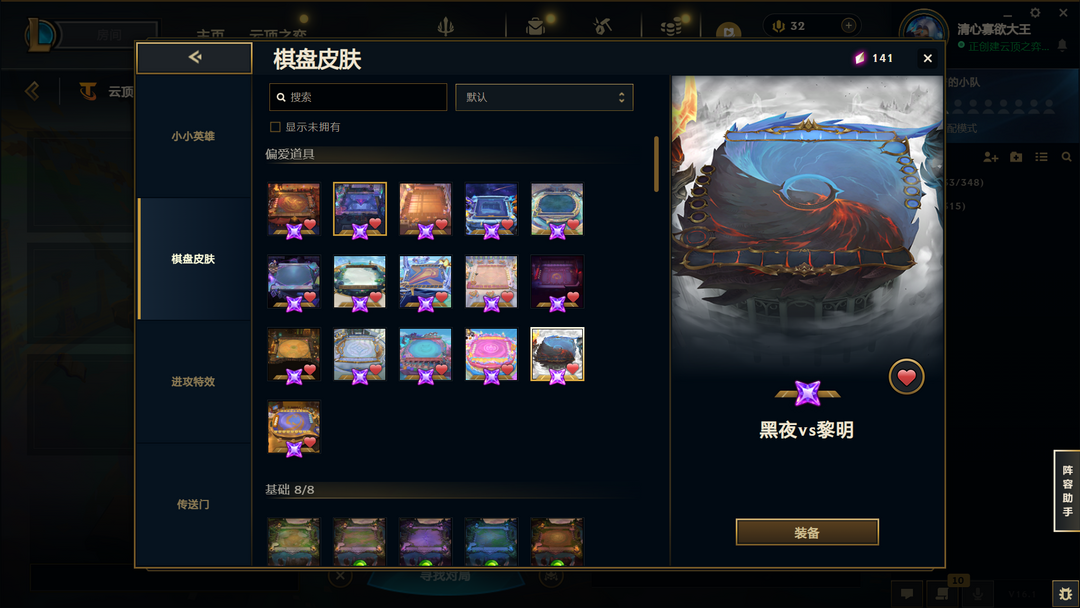The image size is (1080, 608).
Task: Click the purple star shard currency icon
Action: click(860, 59)
